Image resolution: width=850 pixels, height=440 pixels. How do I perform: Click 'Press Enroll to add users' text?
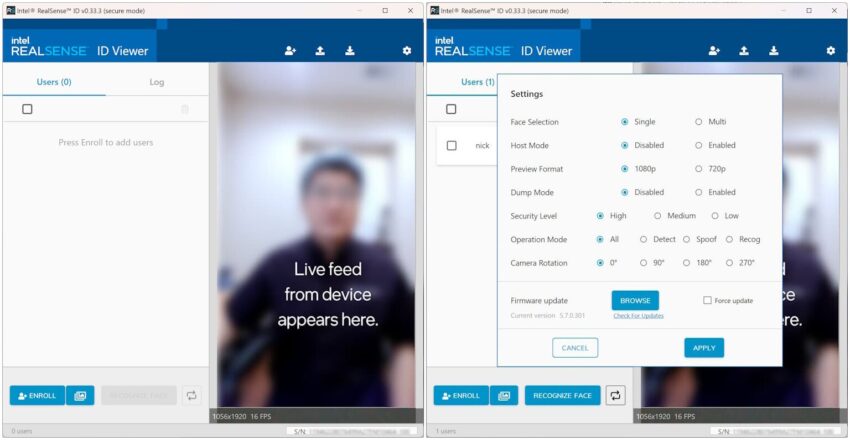[x=106, y=143]
